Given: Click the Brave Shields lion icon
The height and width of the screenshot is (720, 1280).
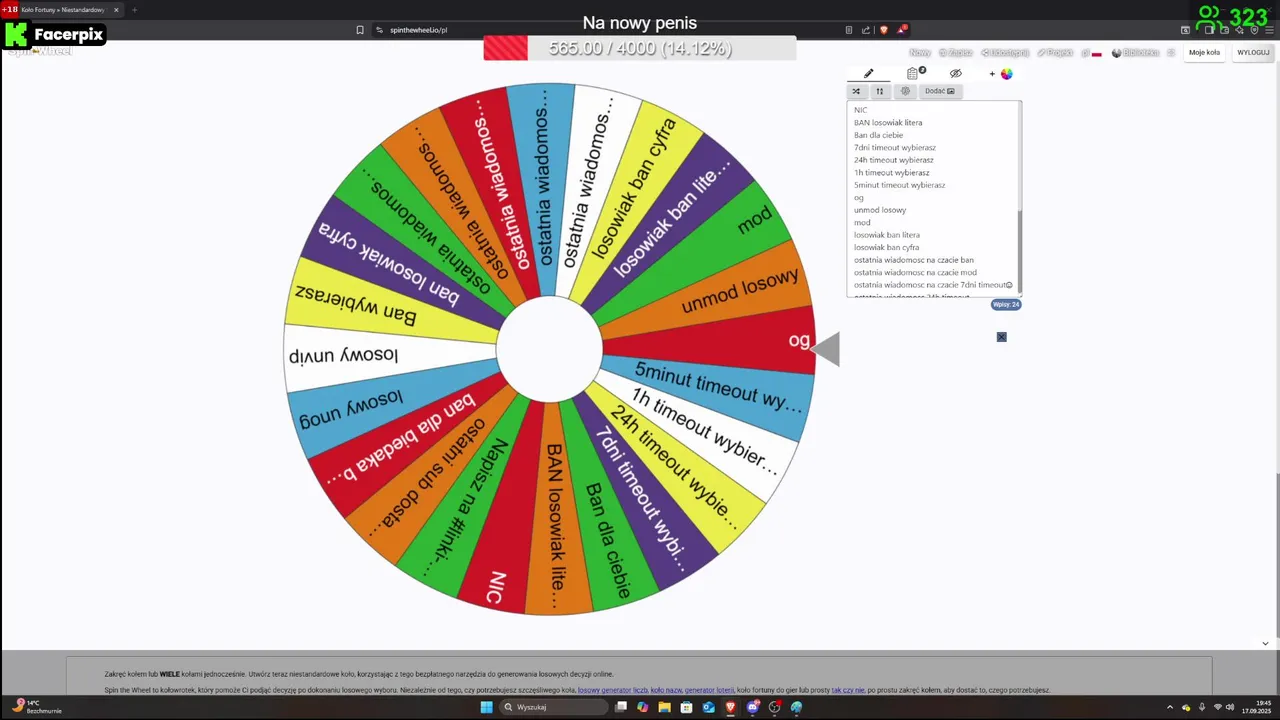Looking at the screenshot, I should [x=883, y=30].
